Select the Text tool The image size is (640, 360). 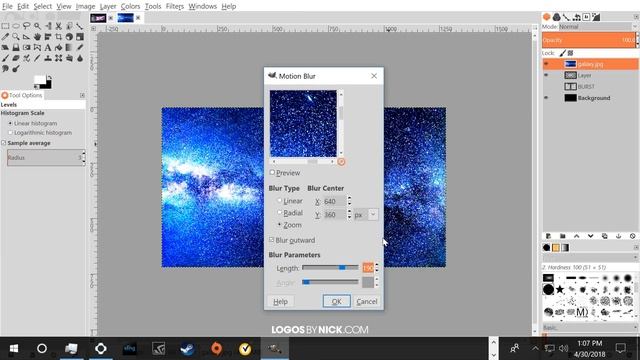(48, 47)
